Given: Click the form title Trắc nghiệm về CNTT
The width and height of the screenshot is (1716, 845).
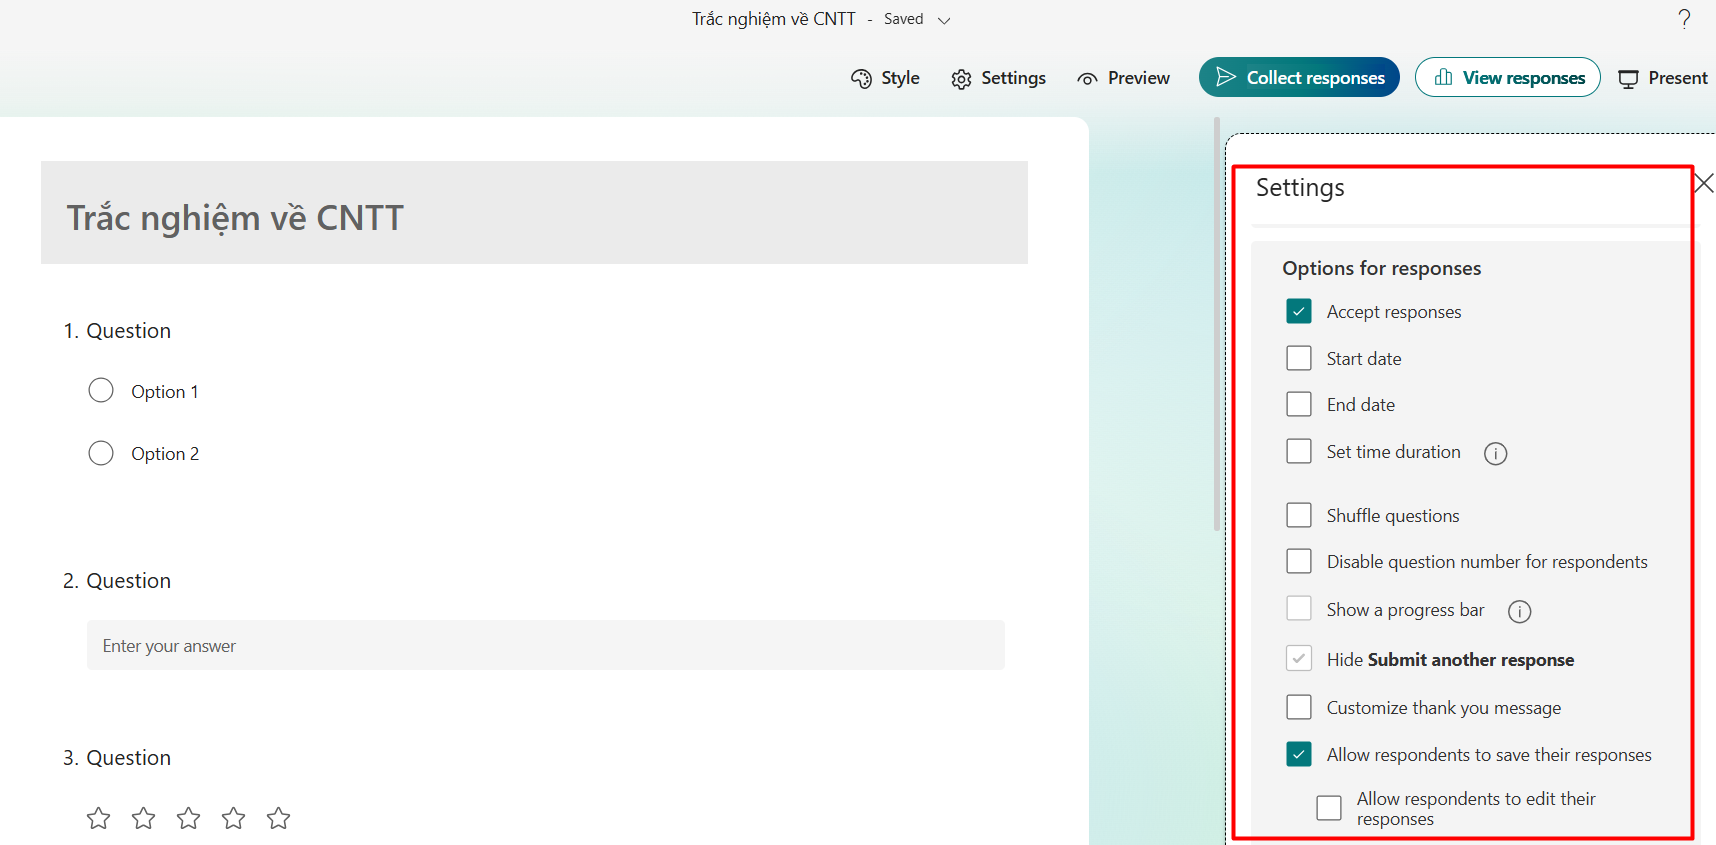Looking at the screenshot, I should [235, 218].
